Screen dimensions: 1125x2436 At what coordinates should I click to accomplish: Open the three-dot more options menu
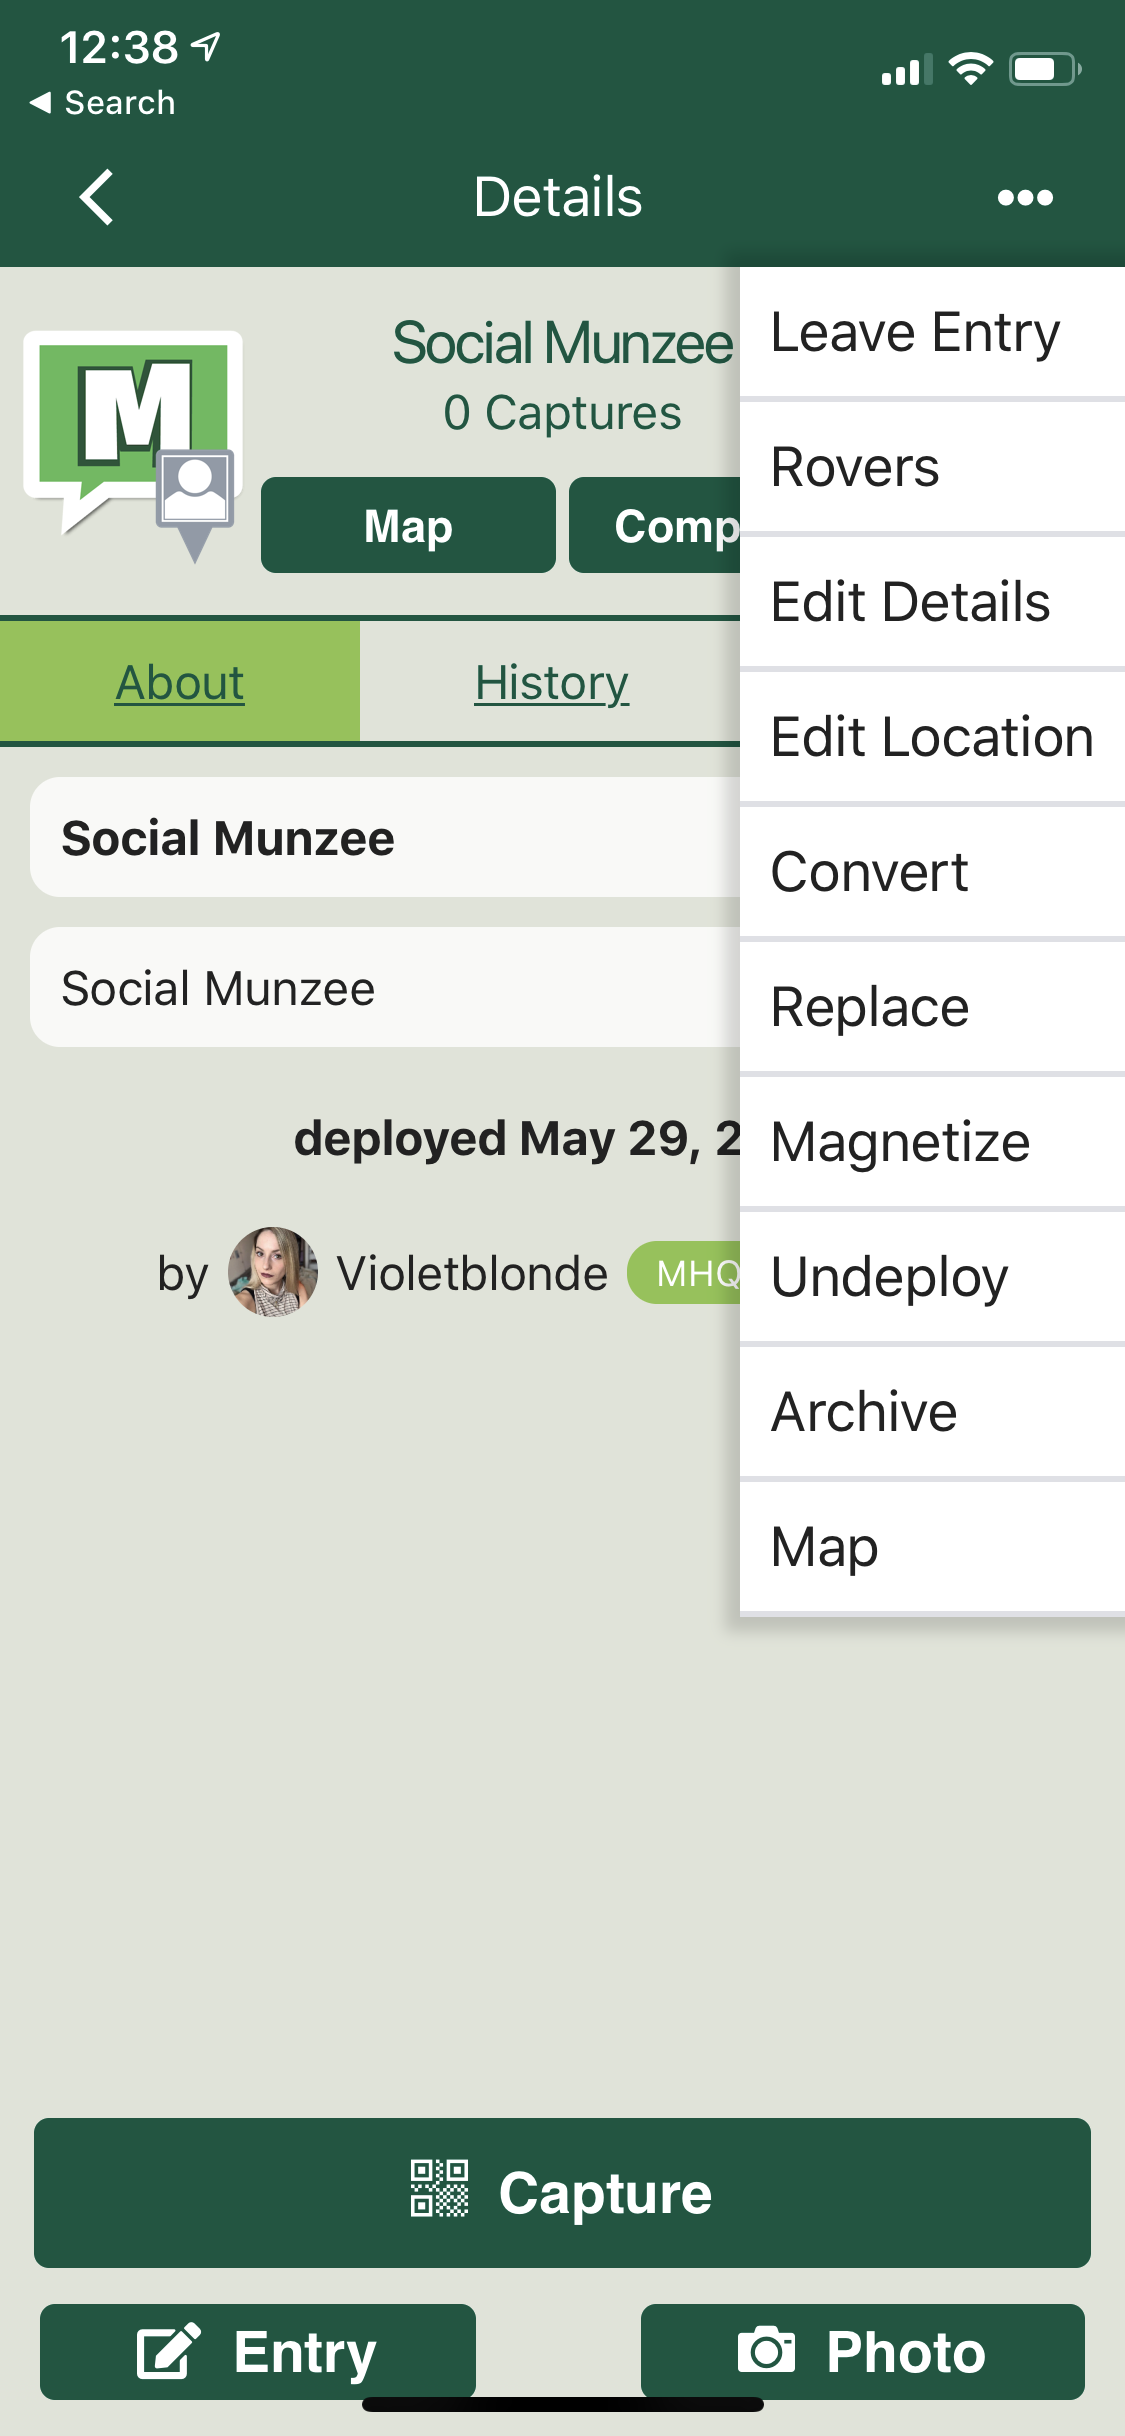coord(1025,198)
